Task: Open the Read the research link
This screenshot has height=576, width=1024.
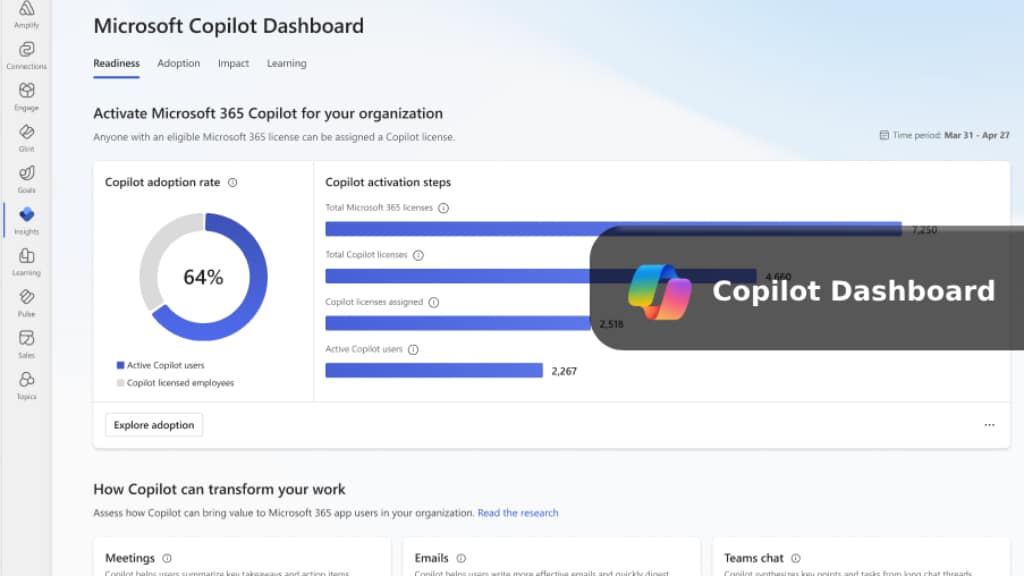Action: click(x=518, y=513)
